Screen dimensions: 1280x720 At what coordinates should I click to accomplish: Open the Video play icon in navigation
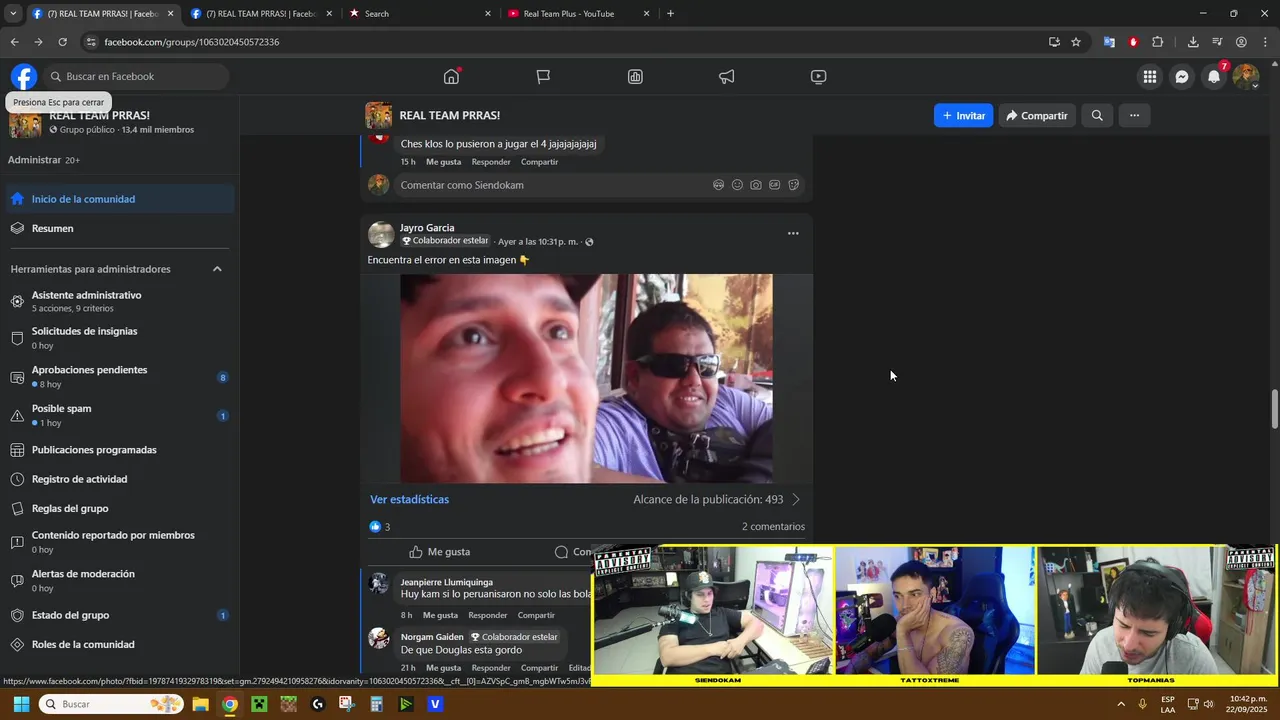coord(818,76)
